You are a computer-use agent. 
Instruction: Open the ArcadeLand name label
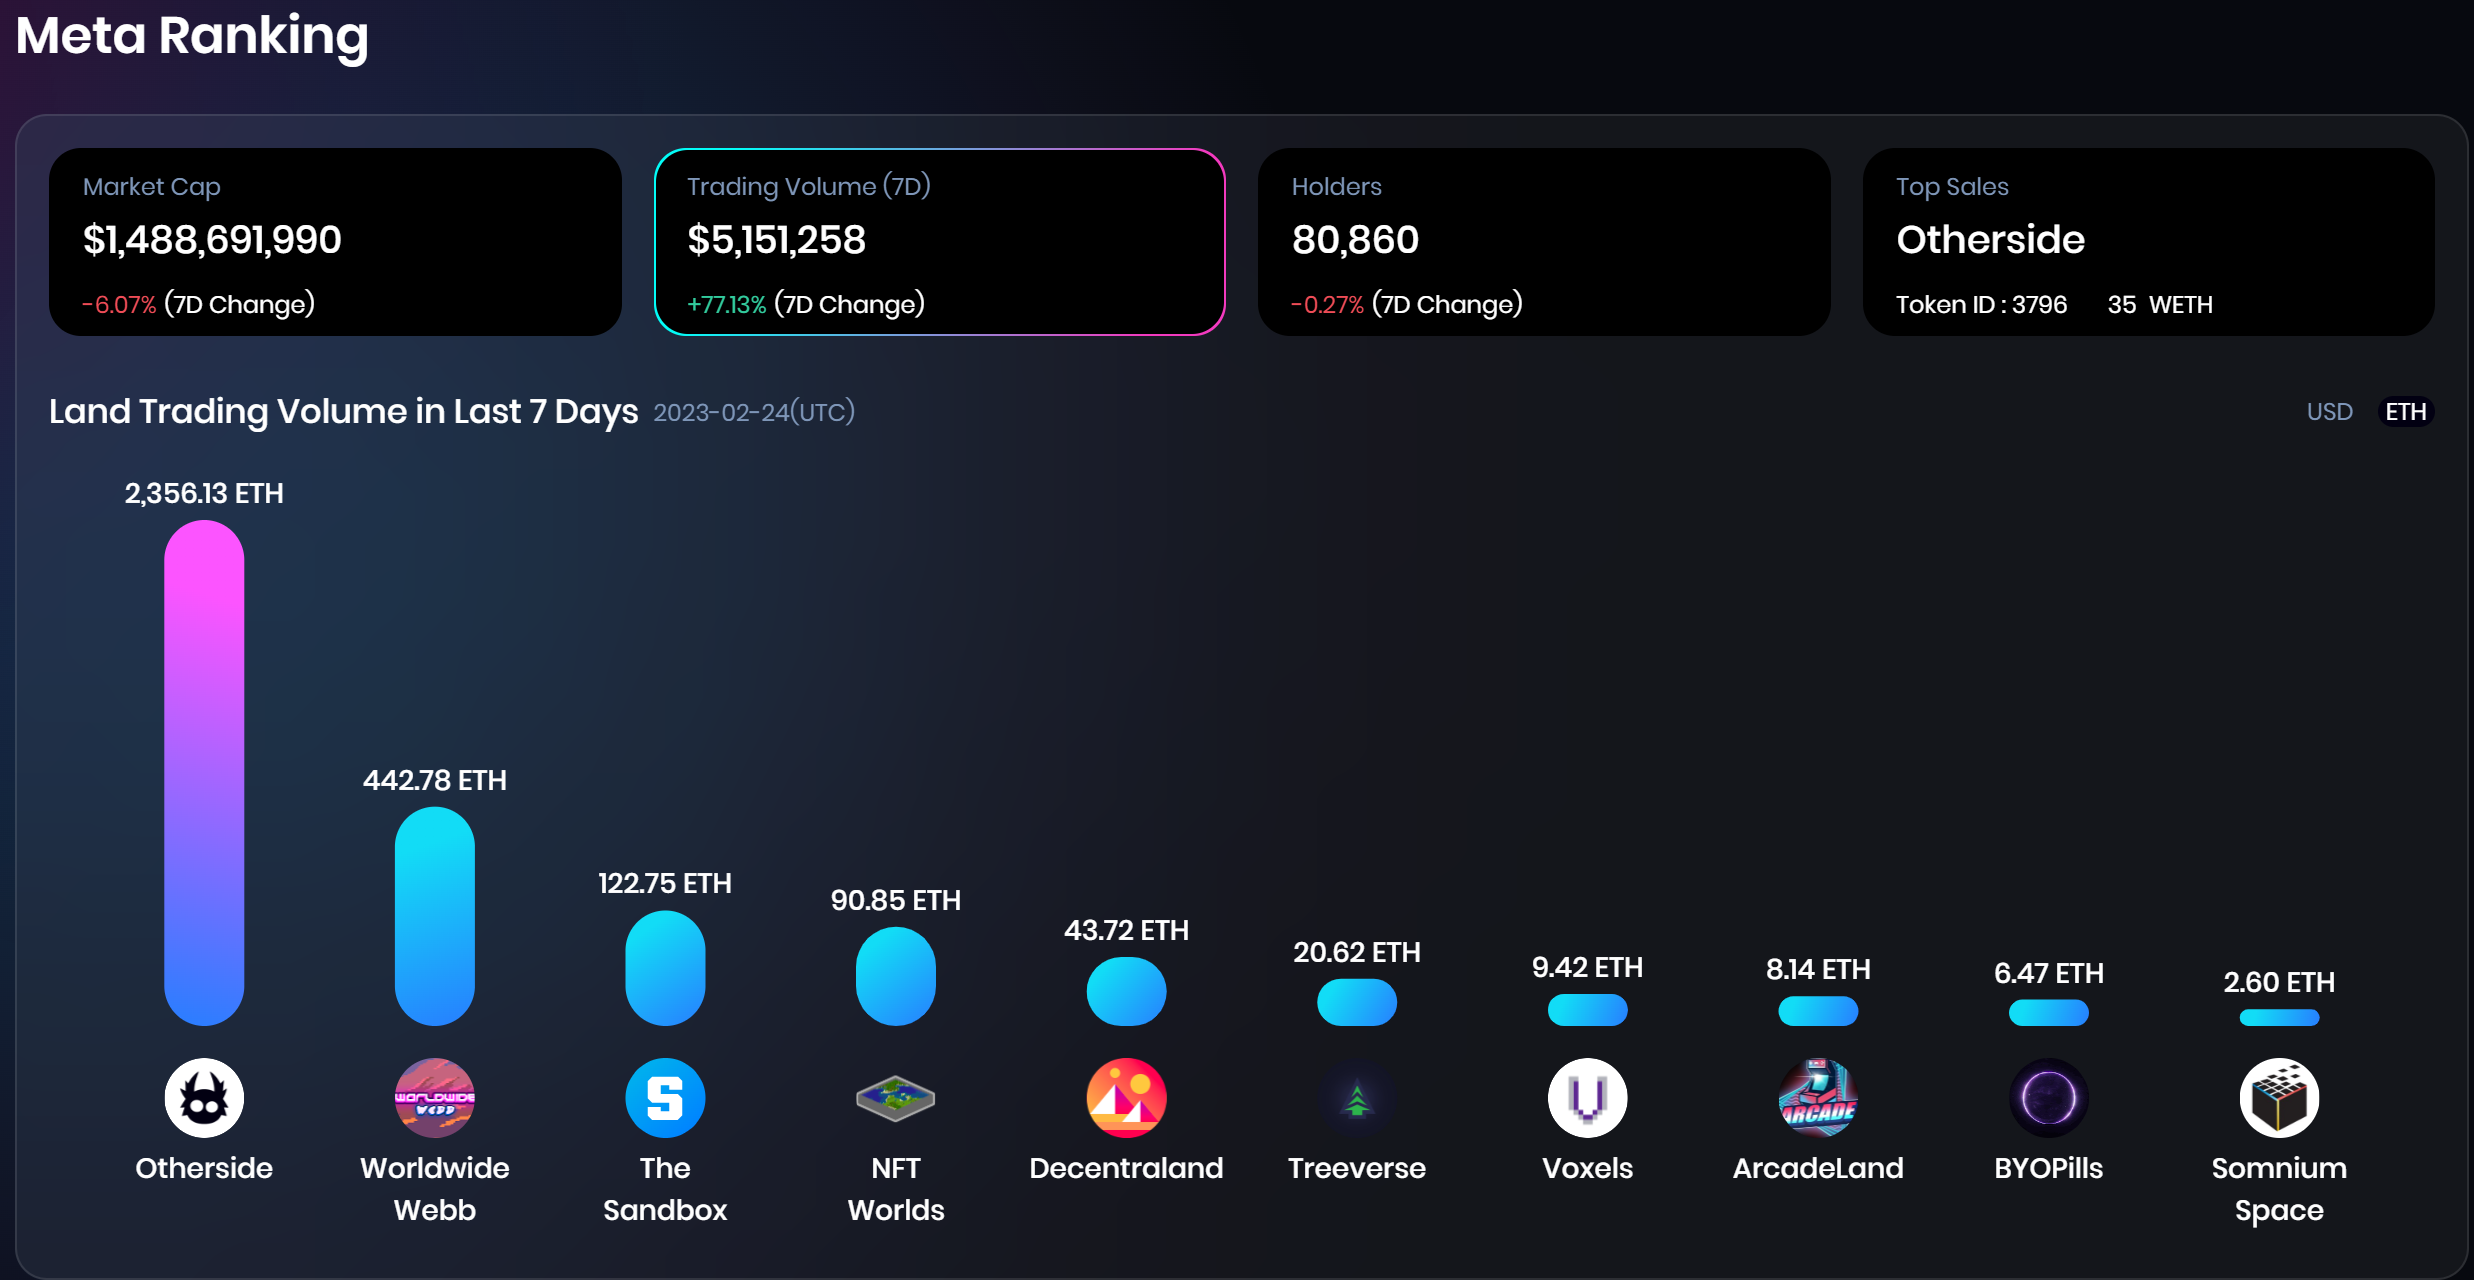pos(1818,1168)
